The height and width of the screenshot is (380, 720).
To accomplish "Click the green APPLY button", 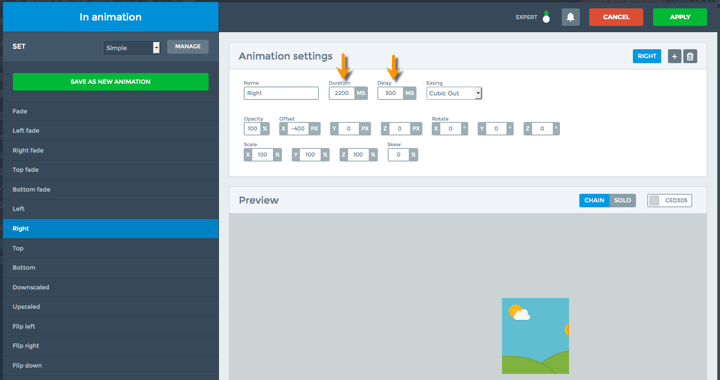I will click(680, 17).
